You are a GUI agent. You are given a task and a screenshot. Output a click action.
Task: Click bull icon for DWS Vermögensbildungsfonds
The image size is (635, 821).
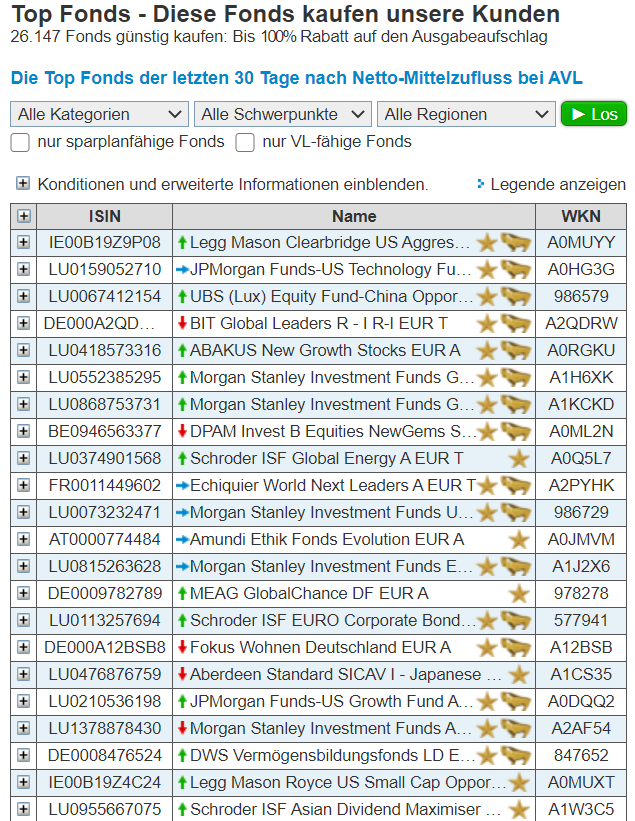pos(516,756)
